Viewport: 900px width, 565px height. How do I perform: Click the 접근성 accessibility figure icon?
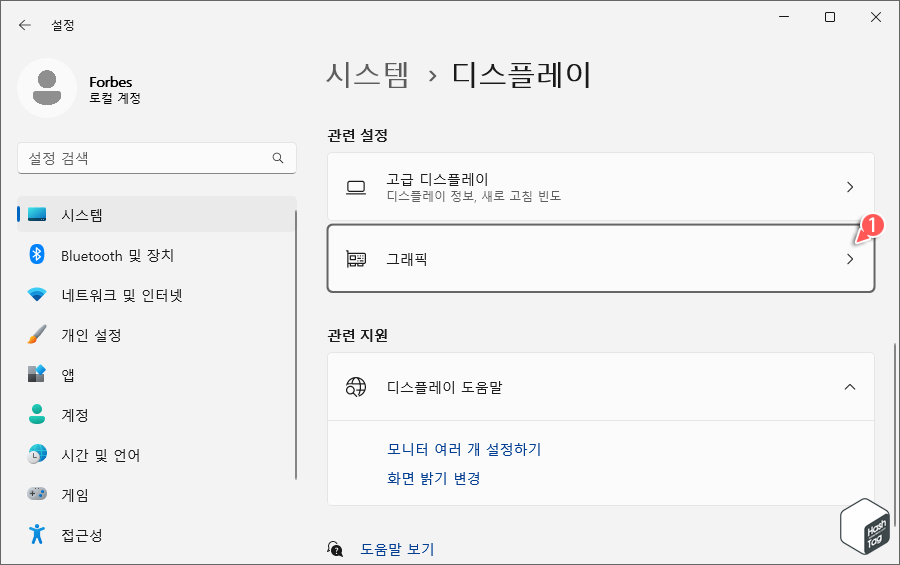pyautogui.click(x=37, y=534)
